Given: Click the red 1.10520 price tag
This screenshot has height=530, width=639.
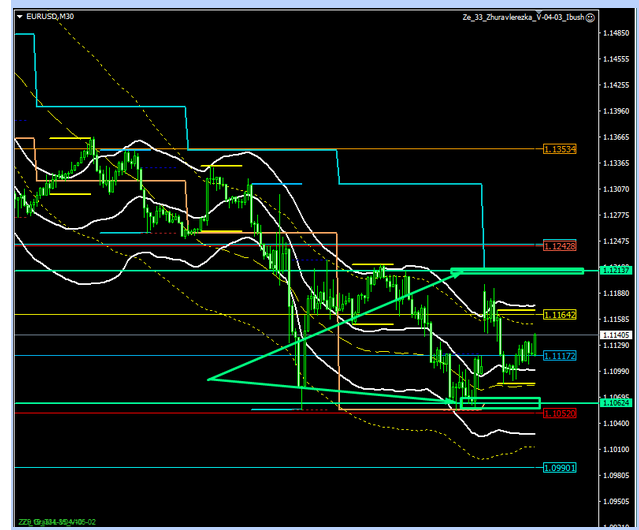Looking at the screenshot, I should [x=561, y=412].
